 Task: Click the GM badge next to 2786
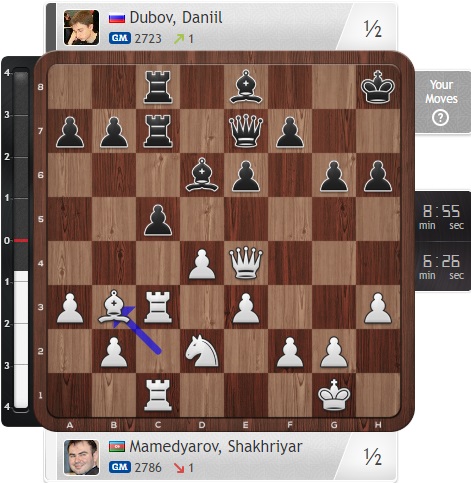pos(120,467)
